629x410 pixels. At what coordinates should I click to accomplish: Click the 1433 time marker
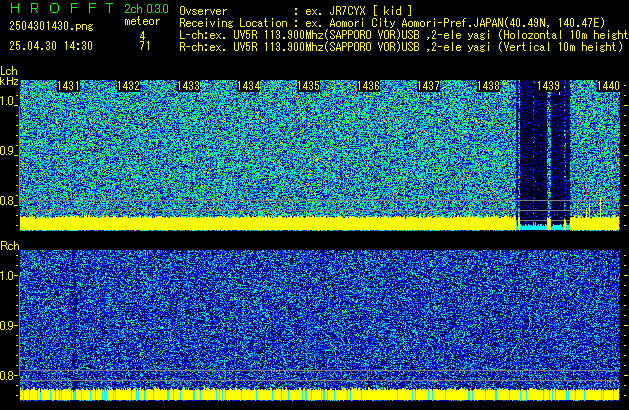(x=189, y=86)
